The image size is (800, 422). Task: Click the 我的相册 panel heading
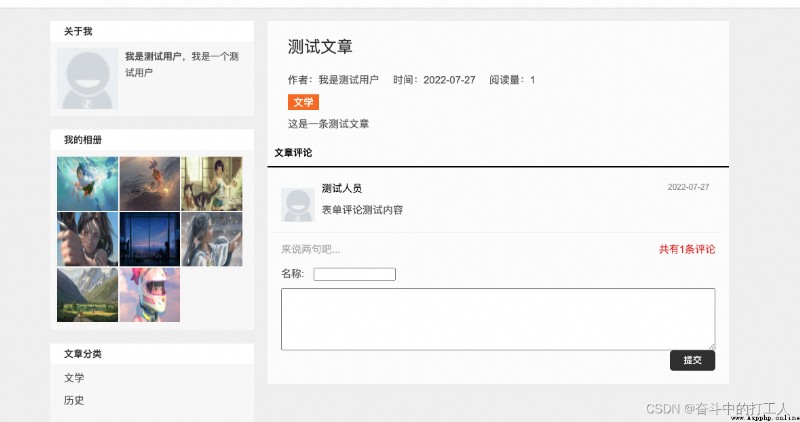click(83, 139)
